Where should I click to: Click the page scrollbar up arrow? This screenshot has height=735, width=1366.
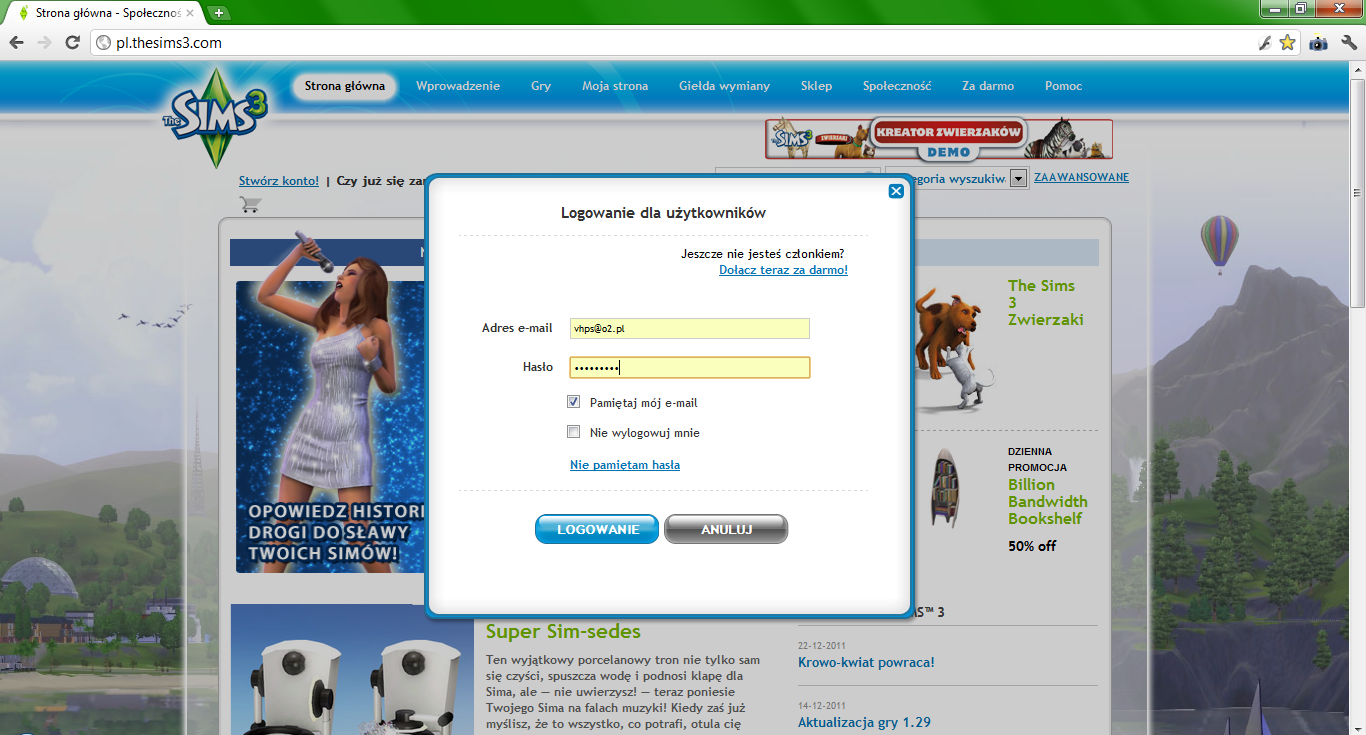[x=1357, y=69]
